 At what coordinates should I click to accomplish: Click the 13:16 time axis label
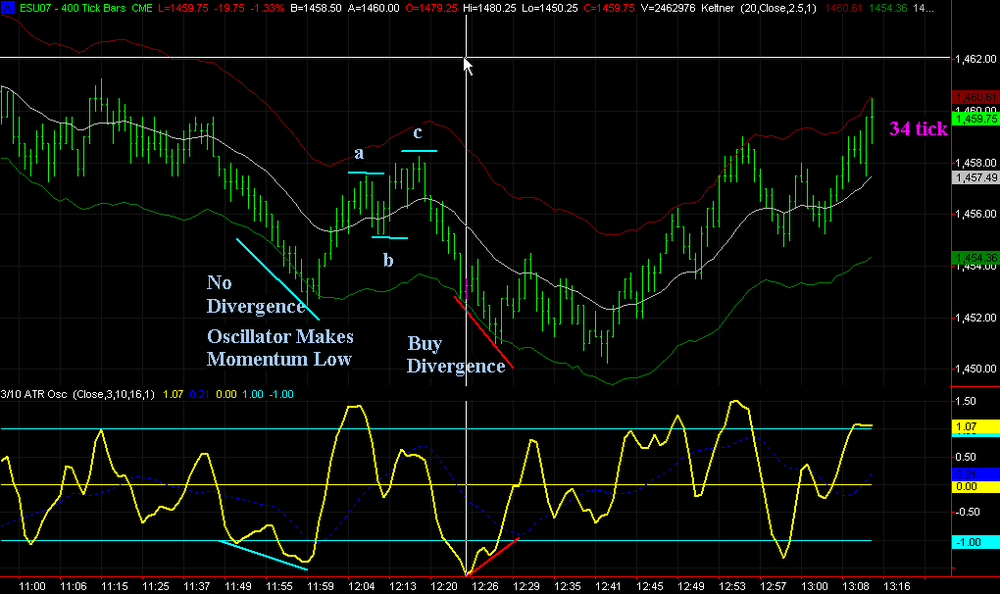(x=897, y=586)
